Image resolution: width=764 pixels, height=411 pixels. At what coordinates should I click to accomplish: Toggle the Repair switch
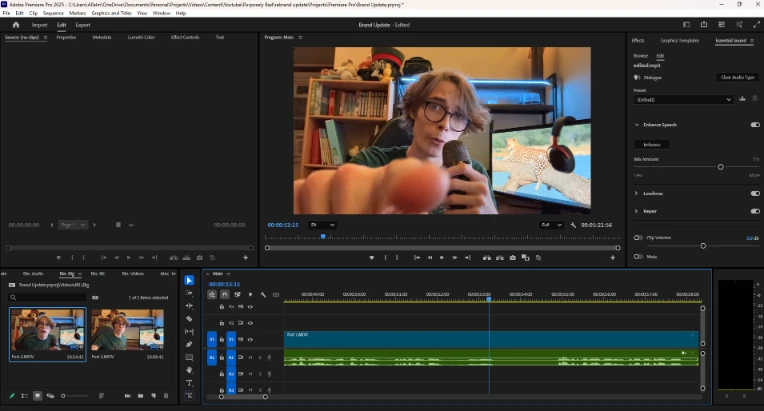755,211
